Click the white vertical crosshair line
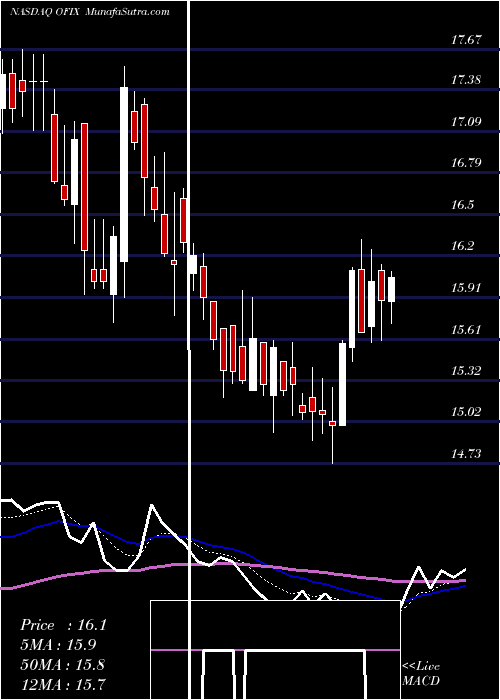 pos(191,350)
